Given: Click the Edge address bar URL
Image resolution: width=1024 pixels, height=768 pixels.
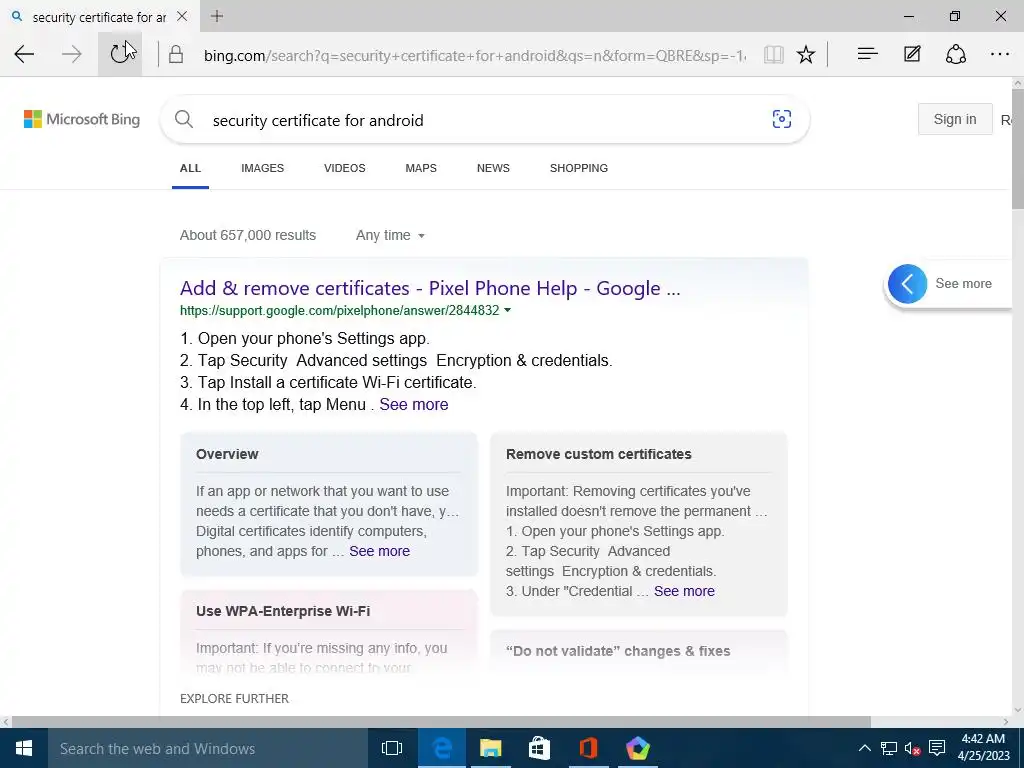Looking at the screenshot, I should 474,55.
